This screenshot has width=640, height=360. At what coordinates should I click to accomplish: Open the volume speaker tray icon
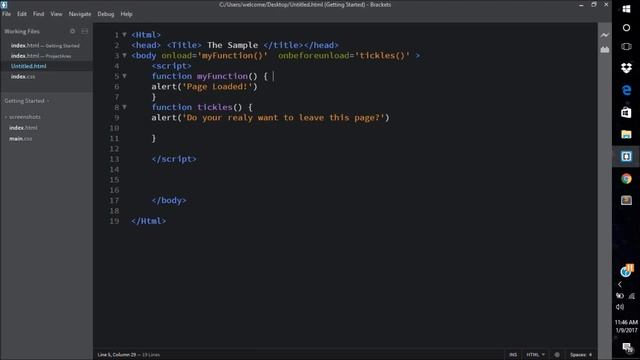pyautogui.click(x=620, y=307)
